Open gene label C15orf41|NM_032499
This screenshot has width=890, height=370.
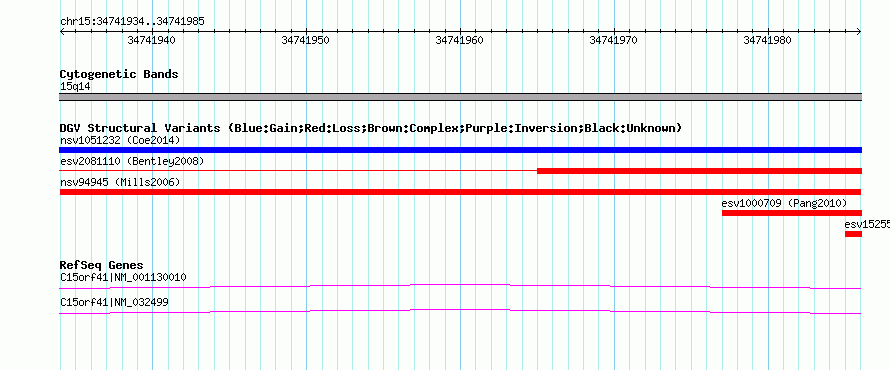pyautogui.click(x=114, y=302)
